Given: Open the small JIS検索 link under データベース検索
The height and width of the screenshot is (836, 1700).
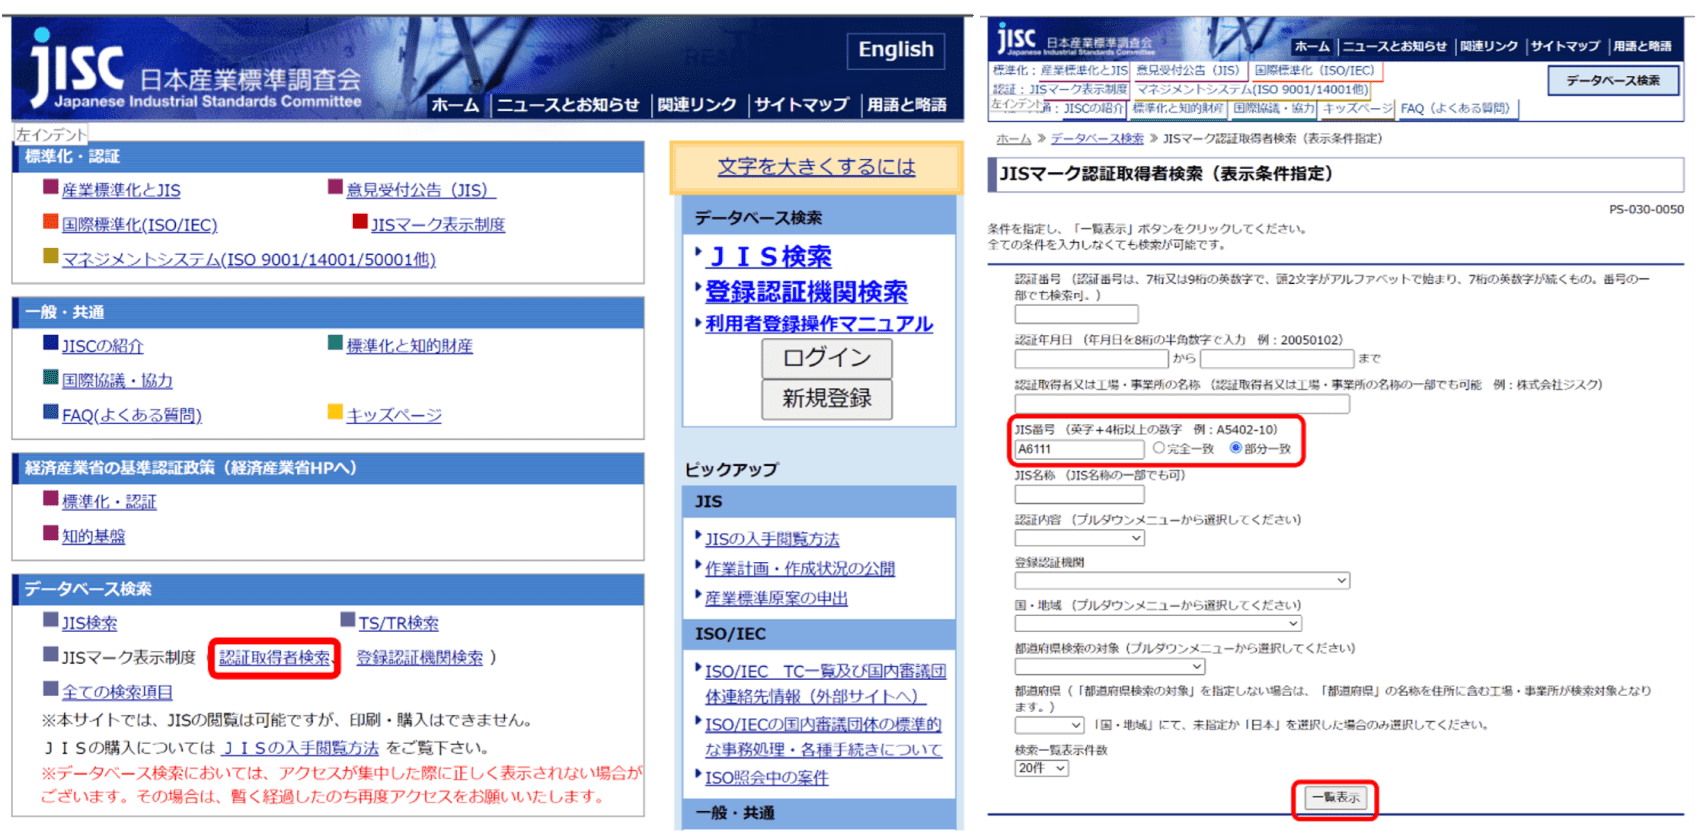Looking at the screenshot, I should (x=89, y=623).
